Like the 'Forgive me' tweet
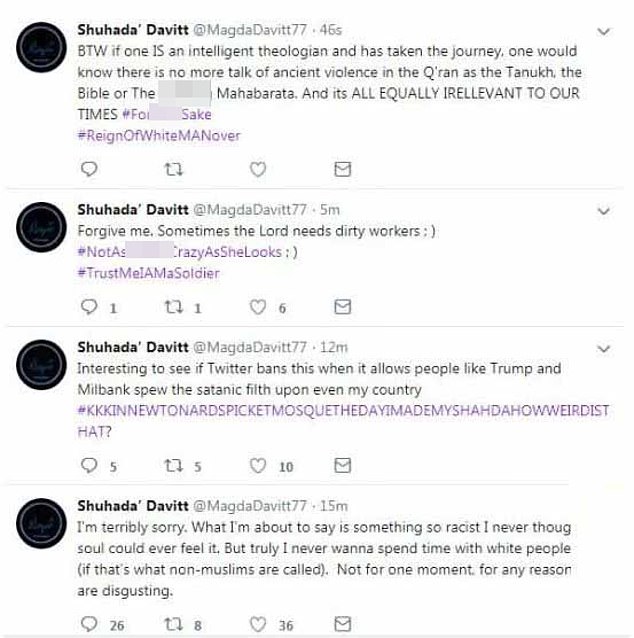This screenshot has width=634, height=638. tap(259, 307)
